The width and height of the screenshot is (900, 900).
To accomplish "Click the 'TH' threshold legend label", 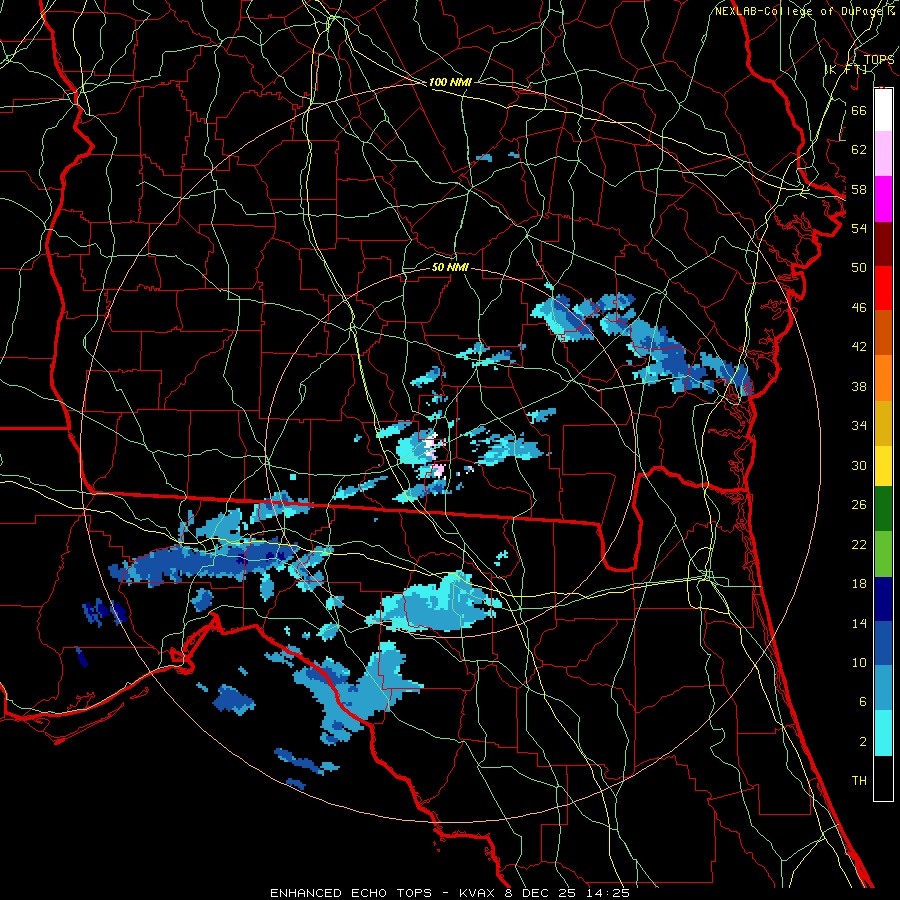I will click(859, 780).
